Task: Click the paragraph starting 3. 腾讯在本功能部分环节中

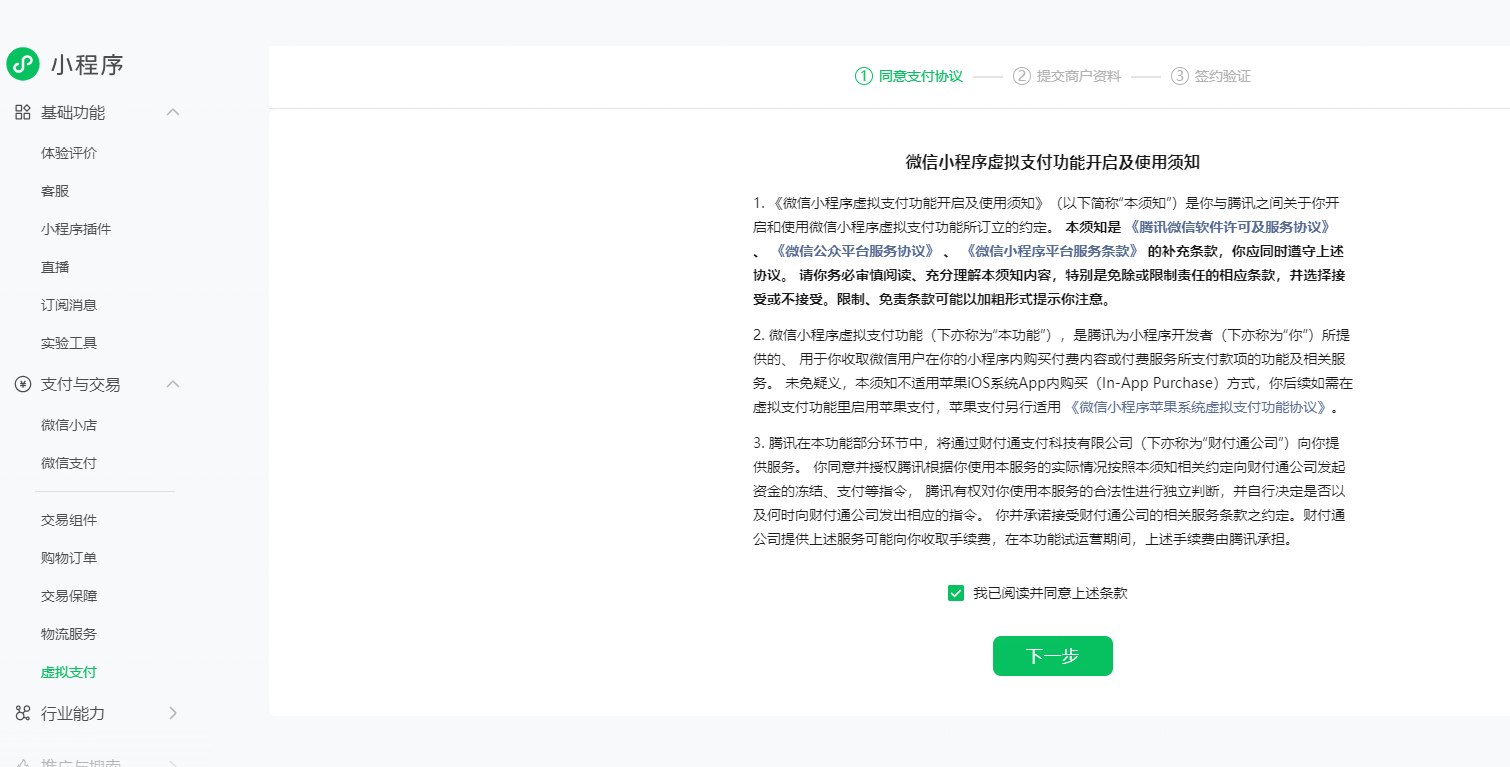Action: 1050,491
